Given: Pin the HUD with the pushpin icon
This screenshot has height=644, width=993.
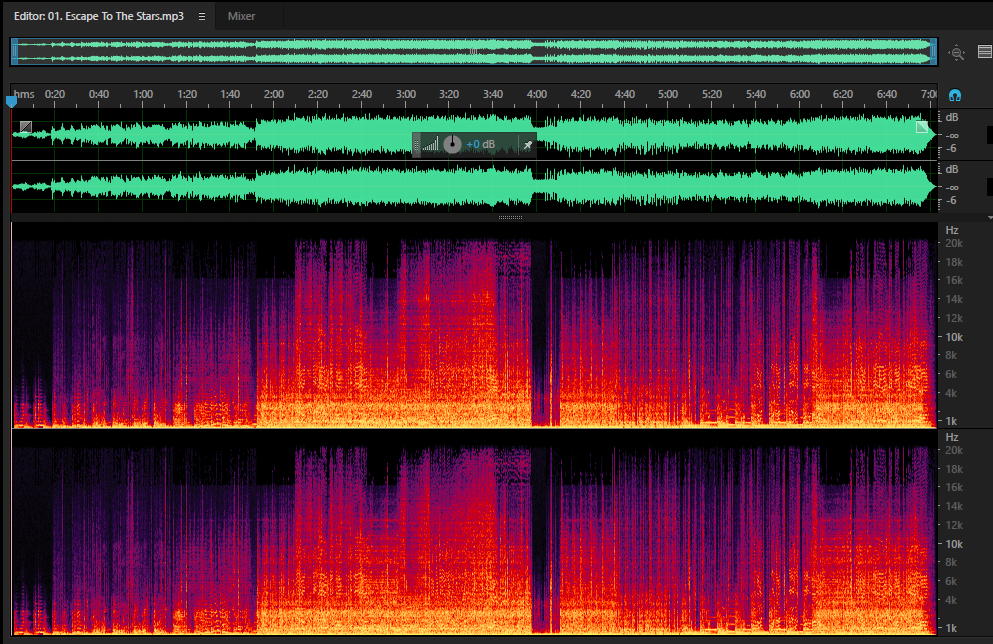Looking at the screenshot, I should [x=528, y=145].
